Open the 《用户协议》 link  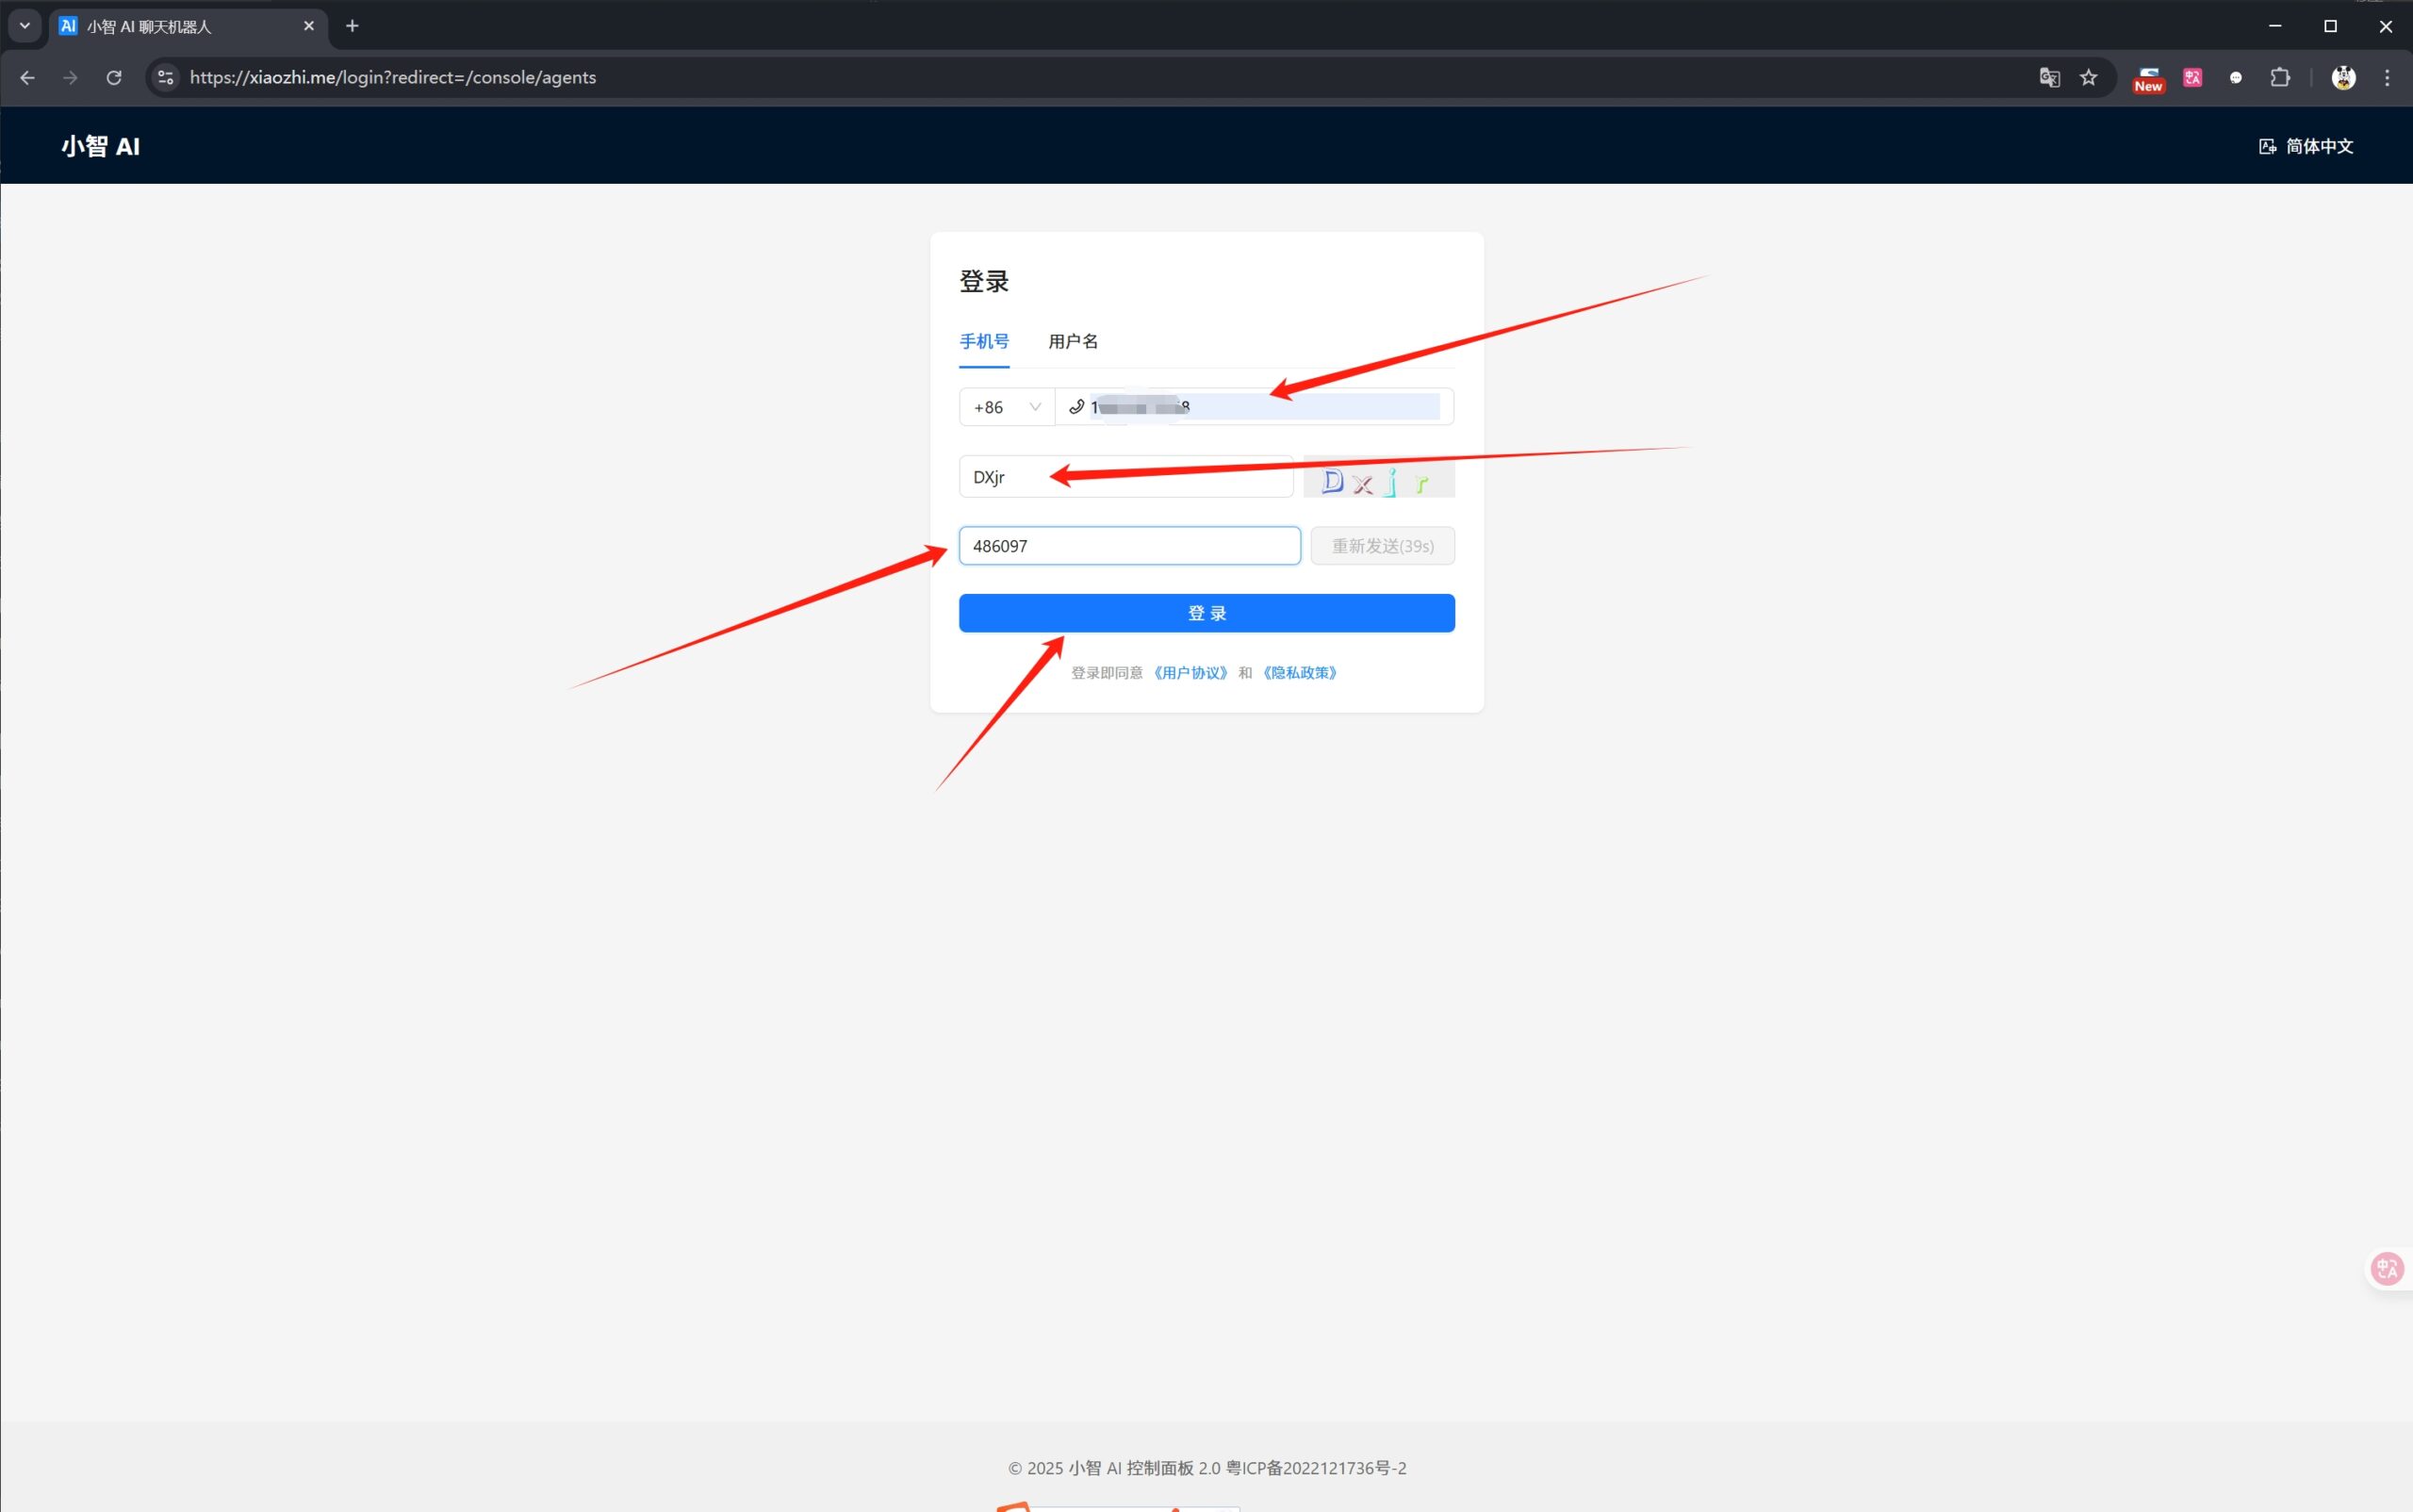click(x=1190, y=673)
